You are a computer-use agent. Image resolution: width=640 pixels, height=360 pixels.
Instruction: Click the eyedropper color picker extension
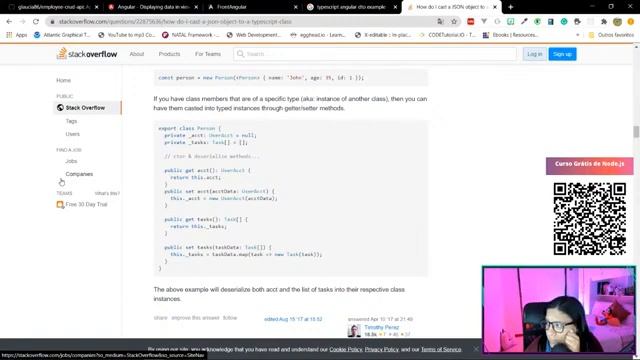(x=524, y=22)
